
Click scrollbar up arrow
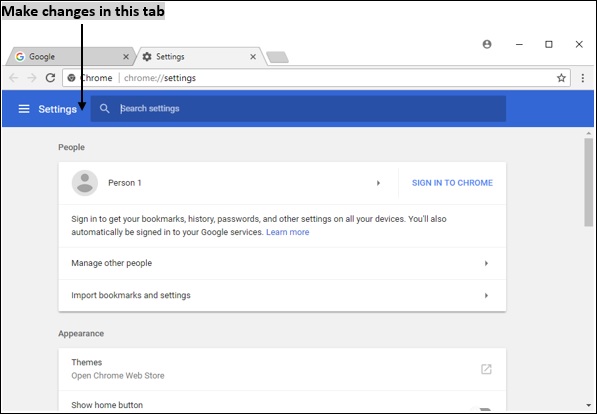click(x=589, y=134)
